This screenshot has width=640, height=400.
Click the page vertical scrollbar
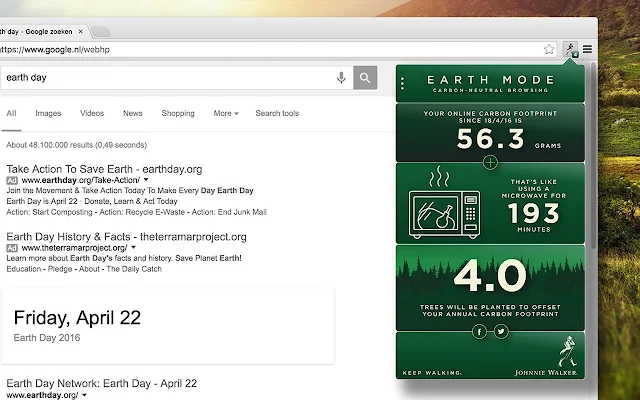pyautogui.click(x=593, y=155)
